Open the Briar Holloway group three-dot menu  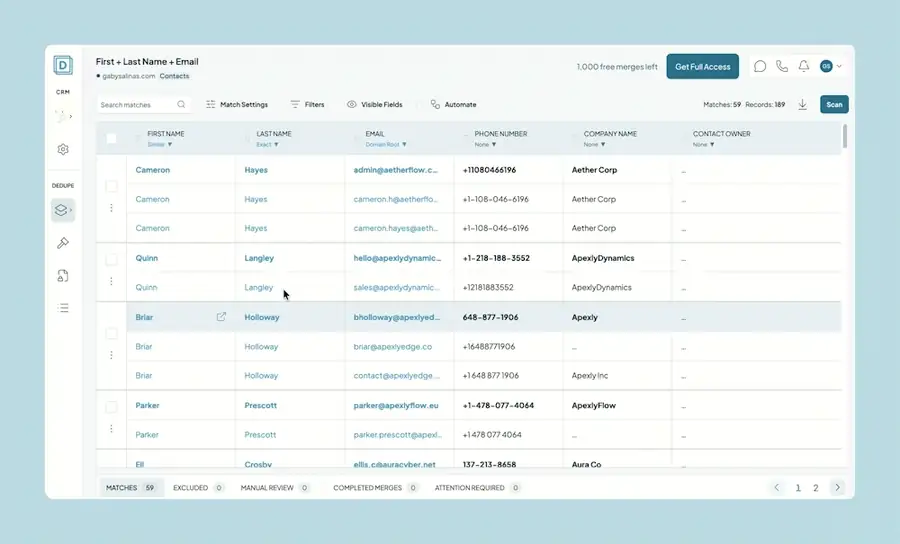coord(111,355)
